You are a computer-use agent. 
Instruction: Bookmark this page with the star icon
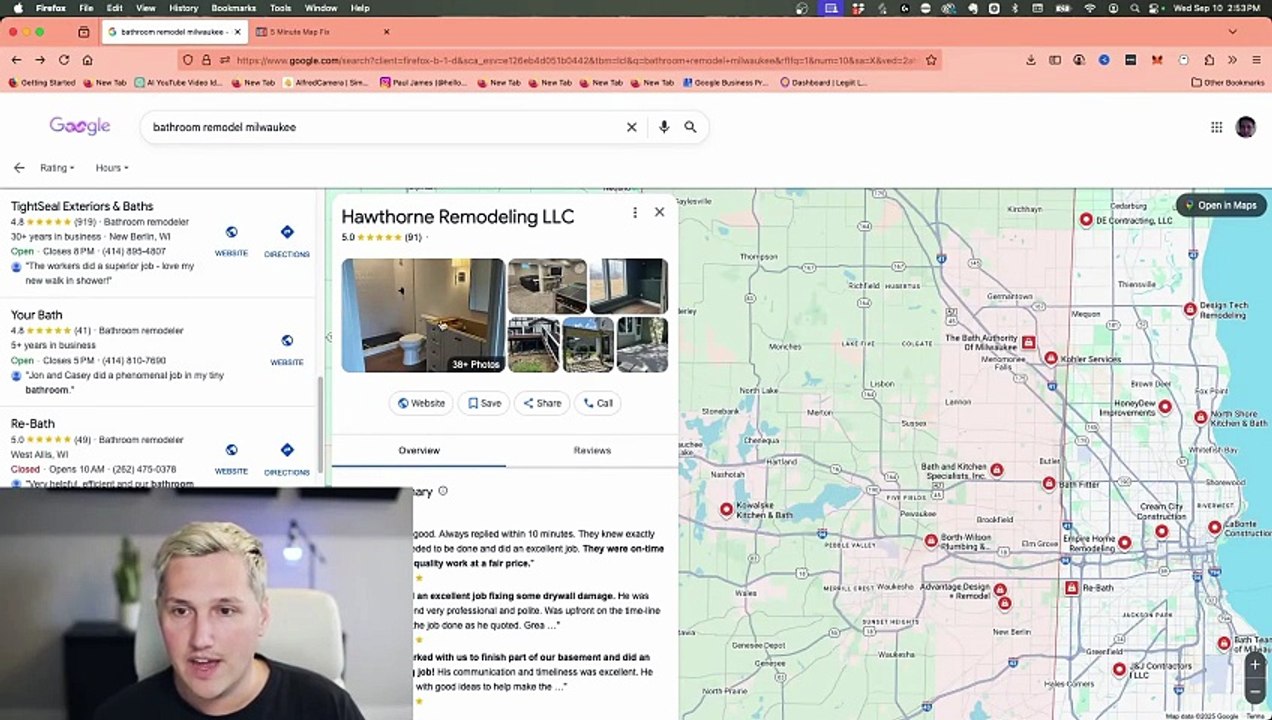(931, 60)
